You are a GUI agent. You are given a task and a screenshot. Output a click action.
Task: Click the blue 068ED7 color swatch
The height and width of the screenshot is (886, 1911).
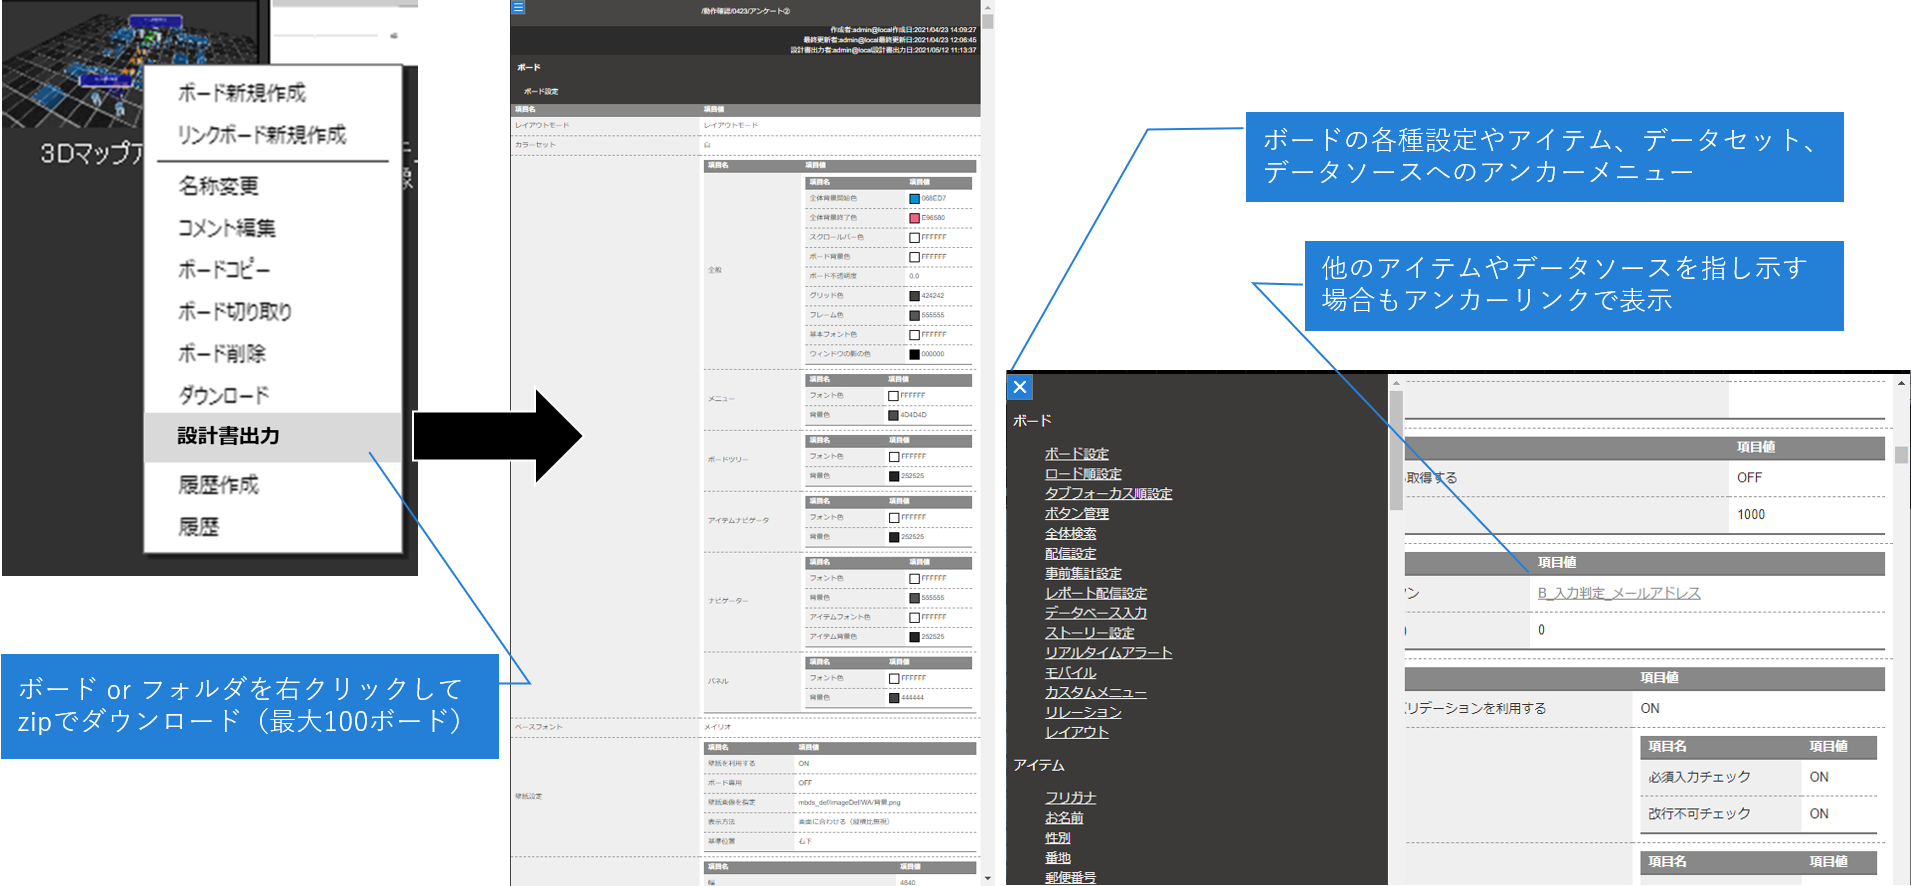(914, 198)
